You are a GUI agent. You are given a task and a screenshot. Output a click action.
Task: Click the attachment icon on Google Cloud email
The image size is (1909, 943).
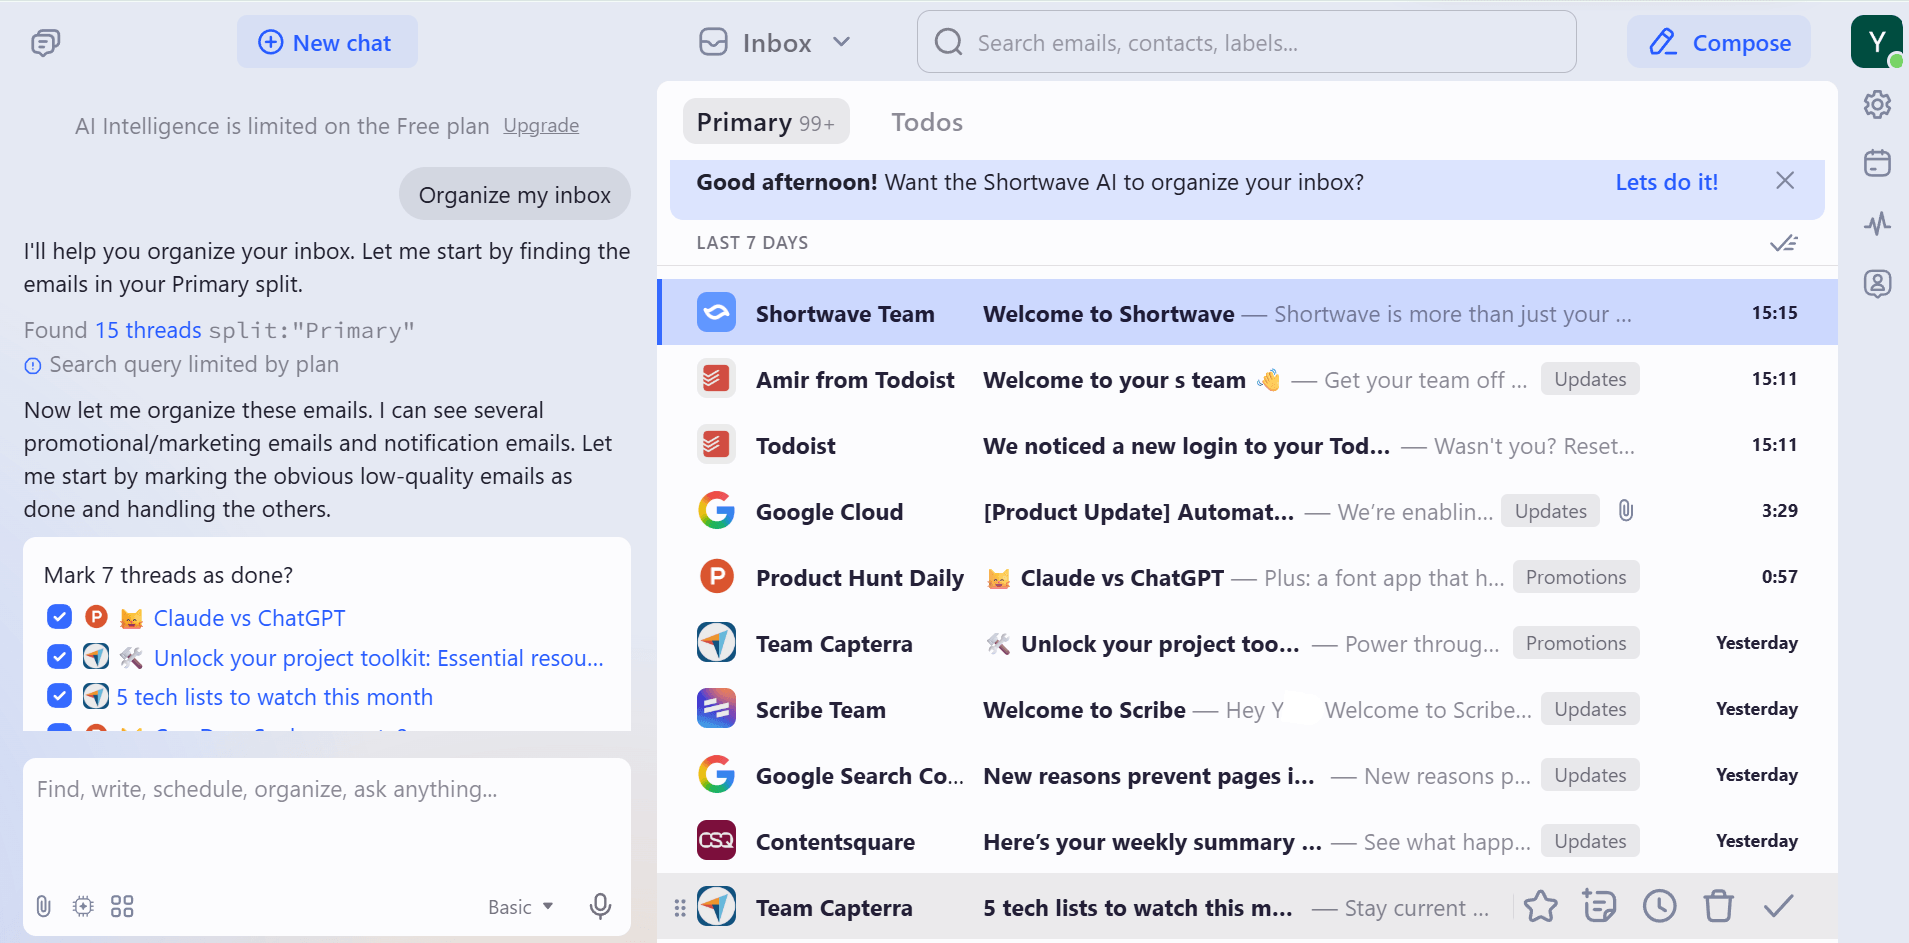(1626, 511)
